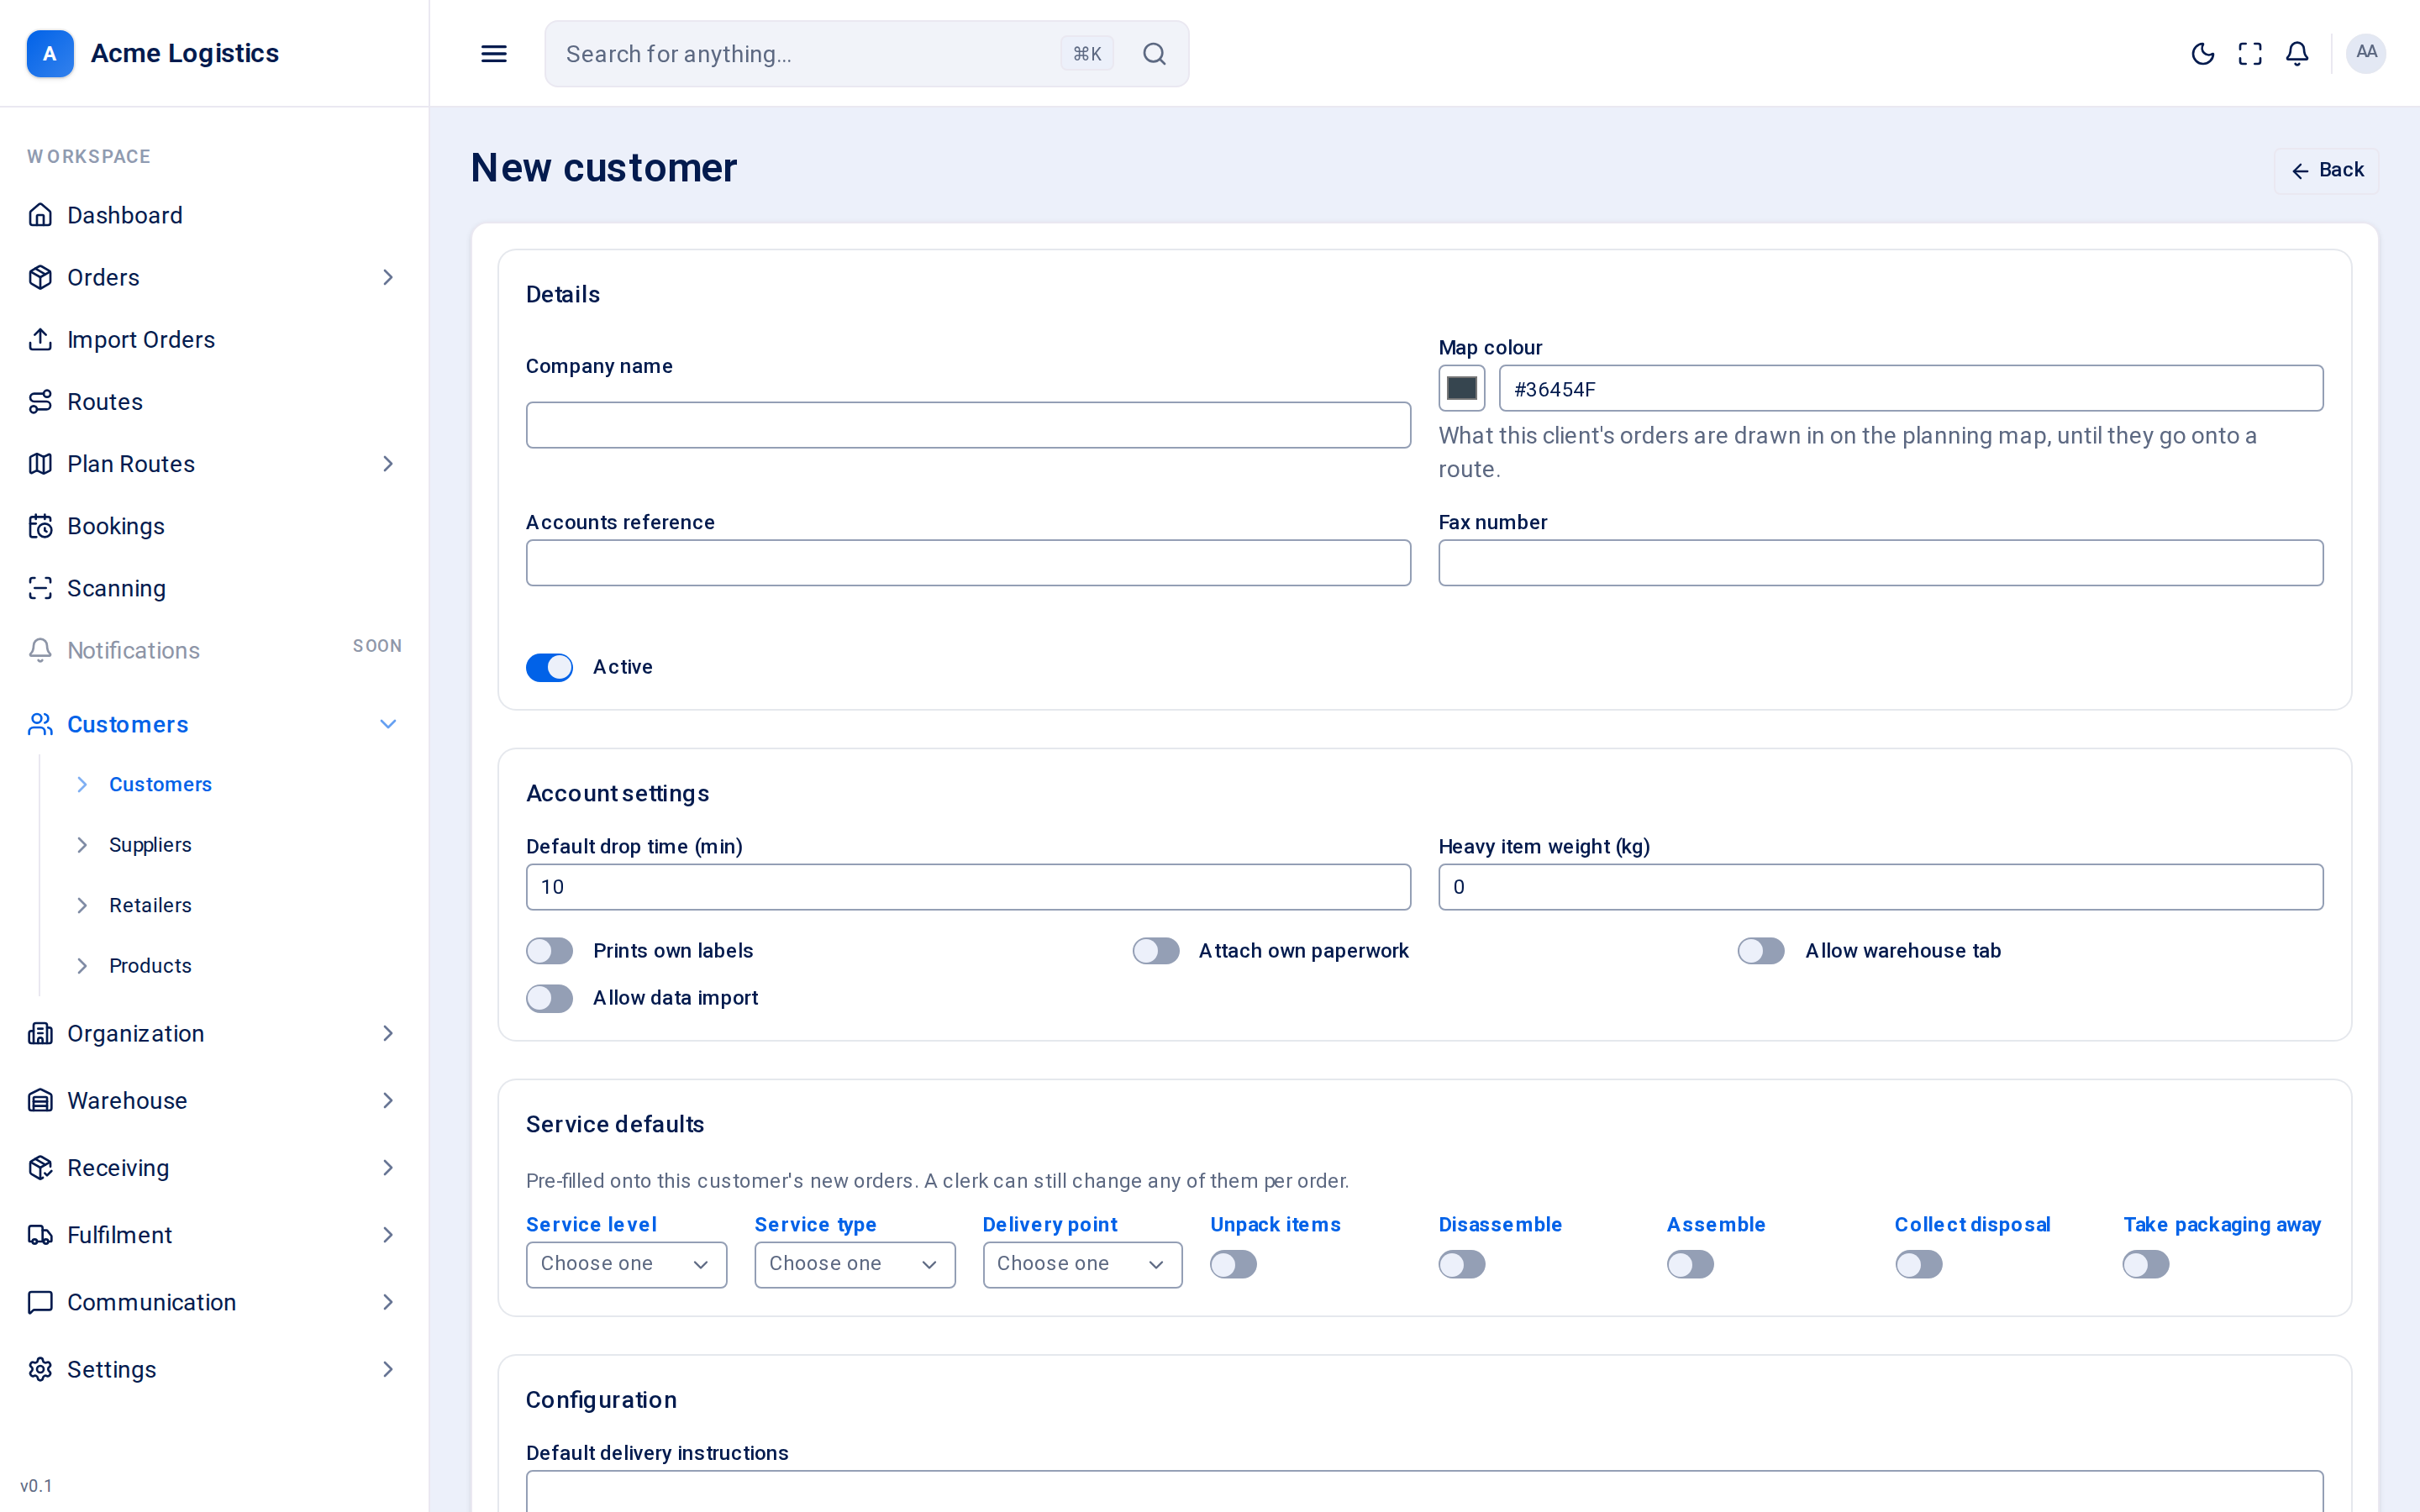Click the Acme Logistics brand name
Viewport: 2420px width, 1512px height.
[x=185, y=53]
